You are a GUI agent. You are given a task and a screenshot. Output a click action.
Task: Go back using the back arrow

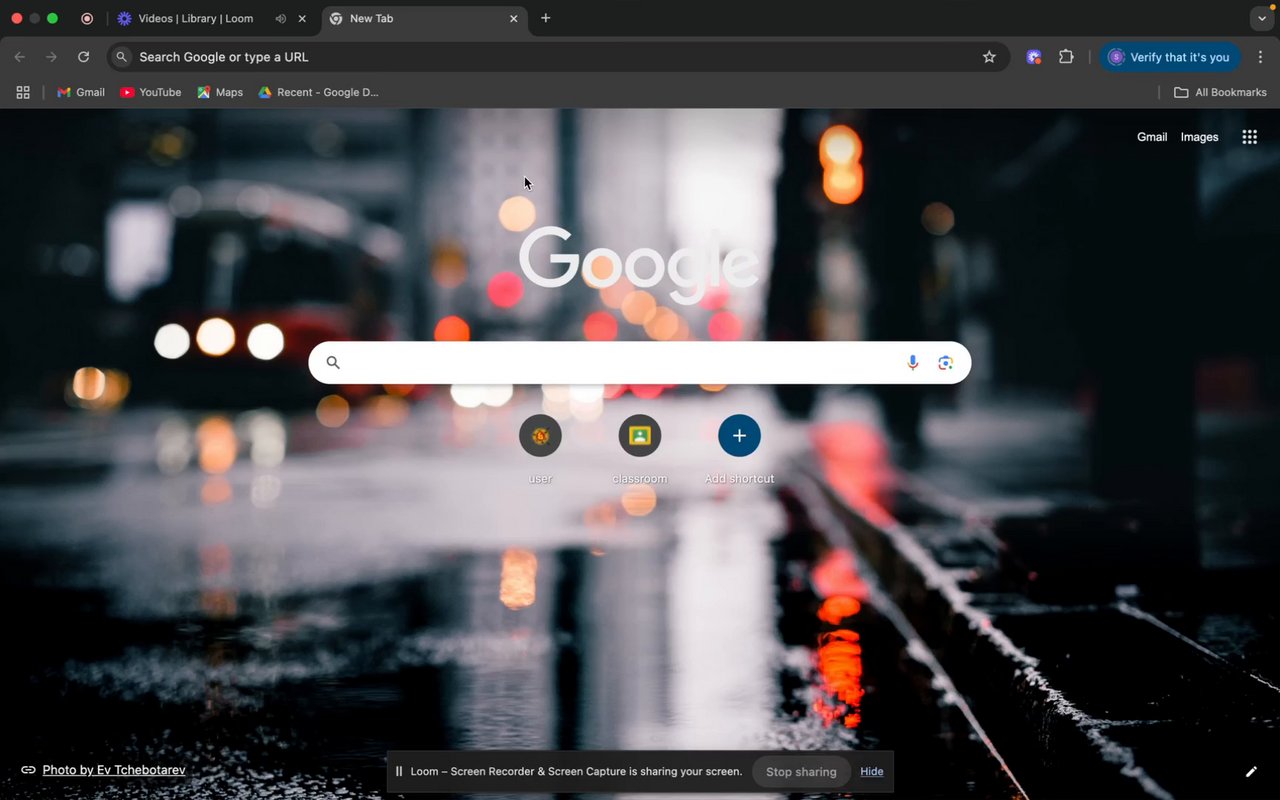[x=20, y=57]
